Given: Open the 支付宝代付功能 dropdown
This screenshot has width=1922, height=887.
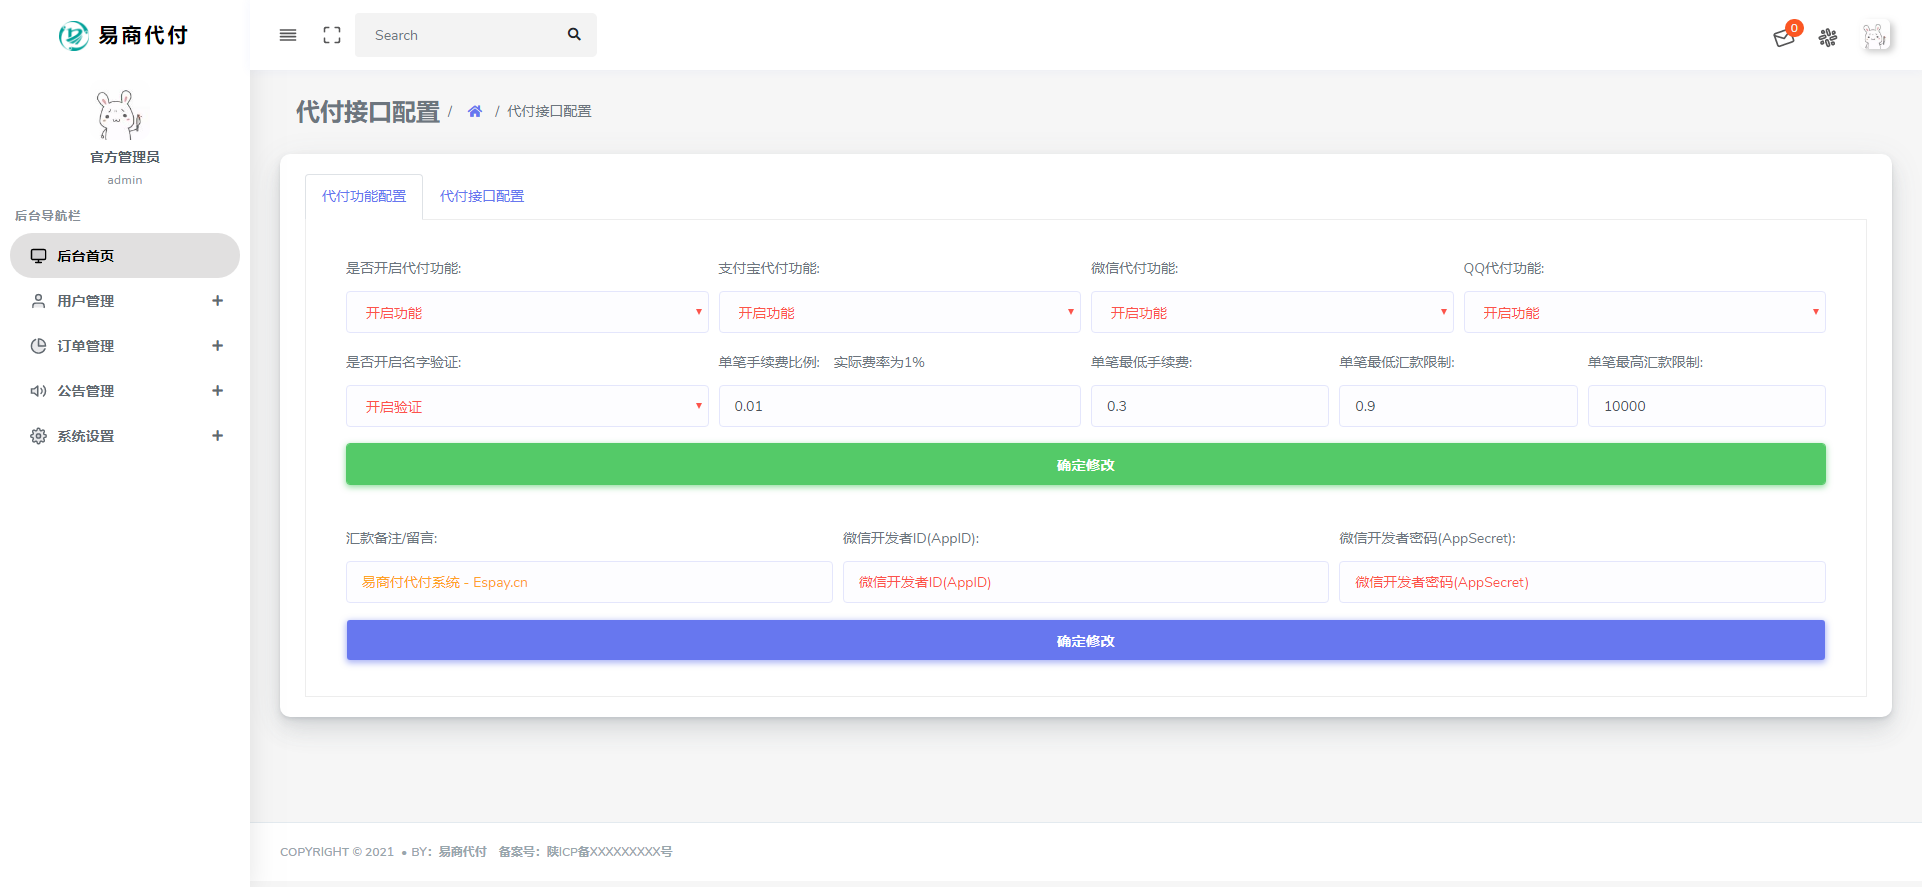Looking at the screenshot, I should (899, 312).
